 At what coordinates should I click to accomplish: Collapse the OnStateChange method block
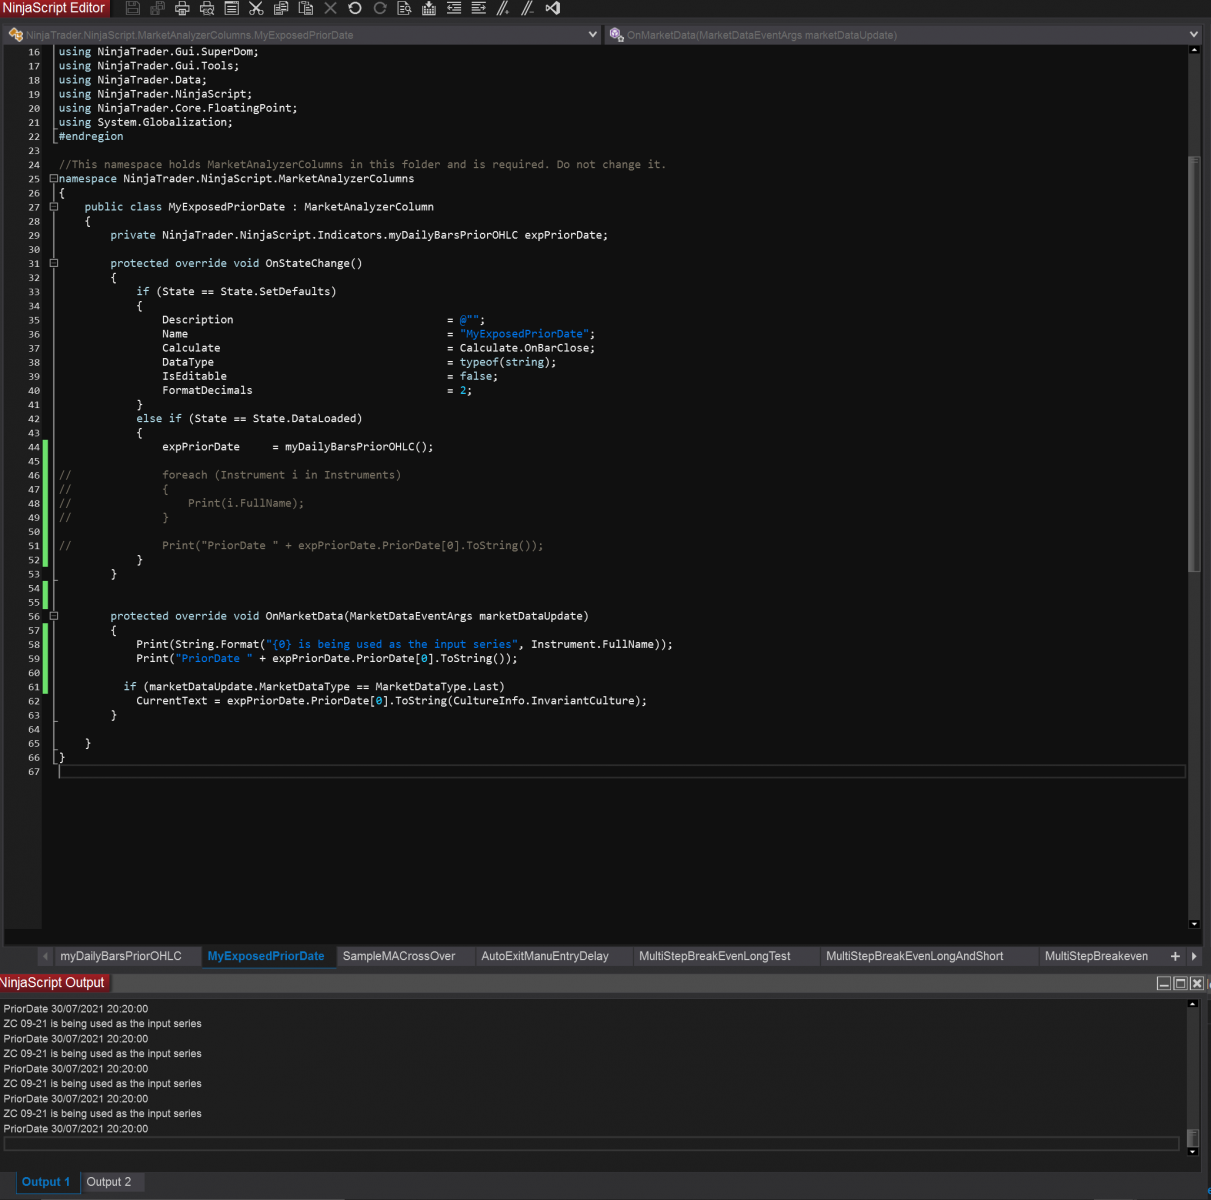[x=54, y=264]
